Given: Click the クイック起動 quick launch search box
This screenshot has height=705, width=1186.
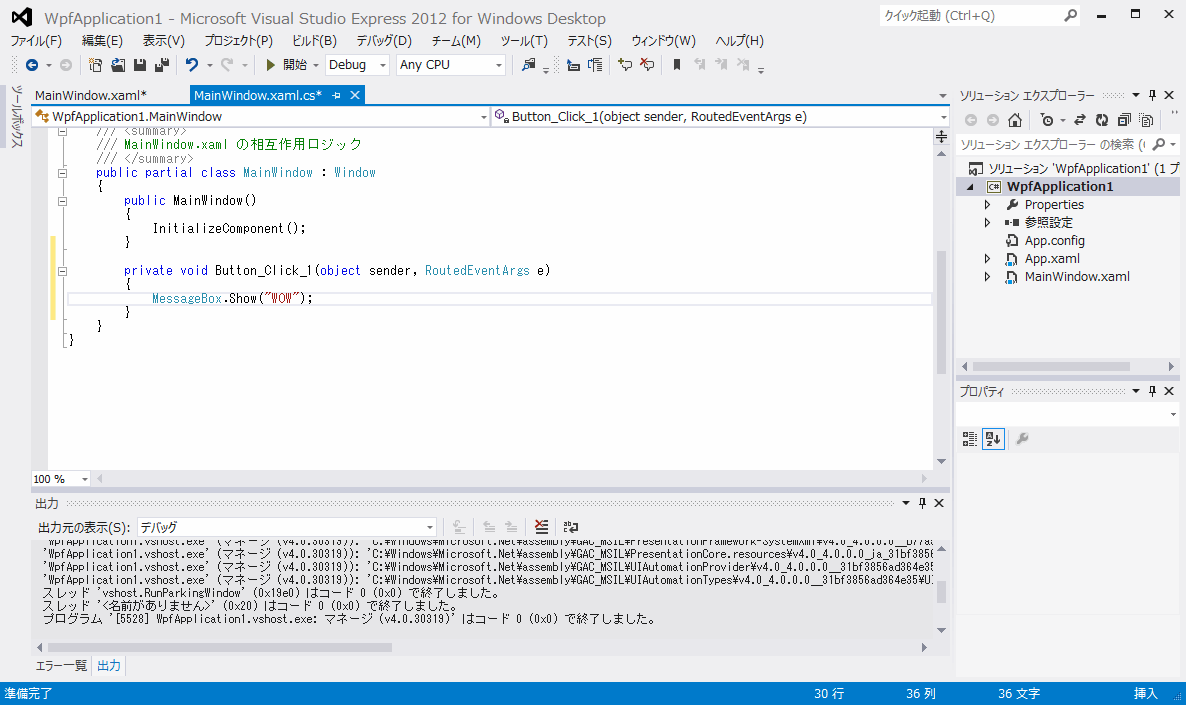Looking at the screenshot, I should pyautogui.click(x=979, y=16).
